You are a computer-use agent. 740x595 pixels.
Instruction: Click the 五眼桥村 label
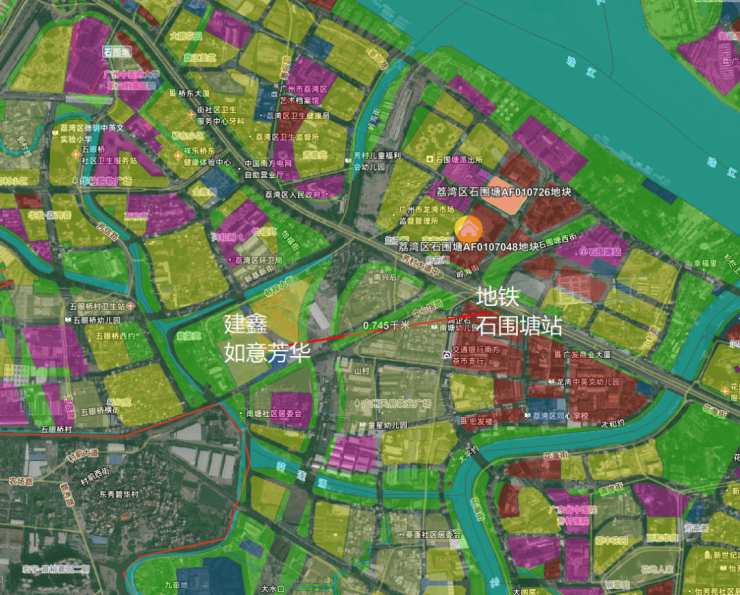coord(56,429)
